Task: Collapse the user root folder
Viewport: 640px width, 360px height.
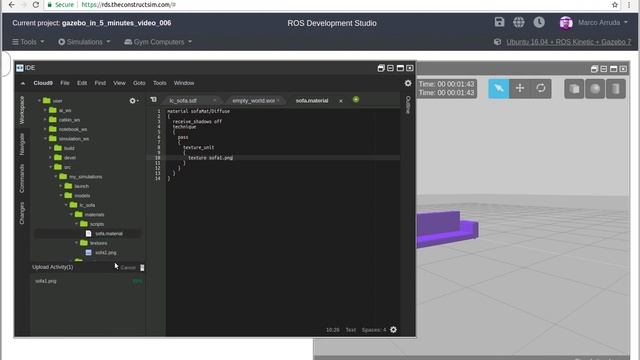Action: [x=40, y=100]
